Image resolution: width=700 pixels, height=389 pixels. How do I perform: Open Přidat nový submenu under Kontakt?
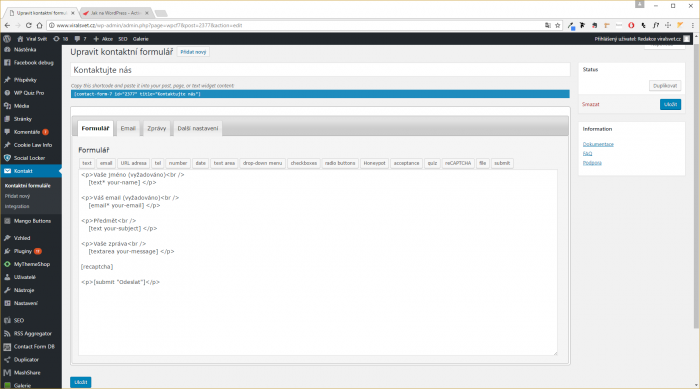pos(17,196)
